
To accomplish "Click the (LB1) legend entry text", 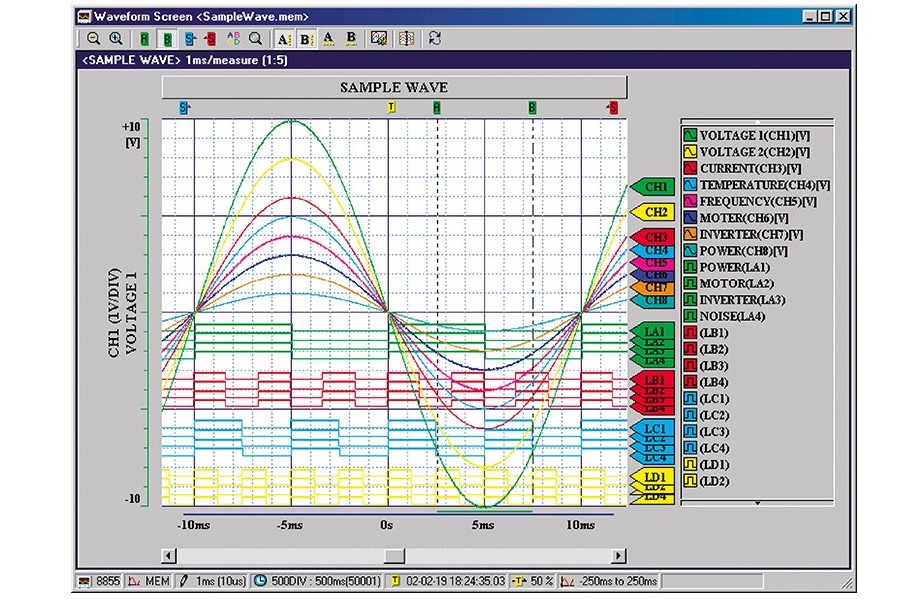I will point(714,333).
